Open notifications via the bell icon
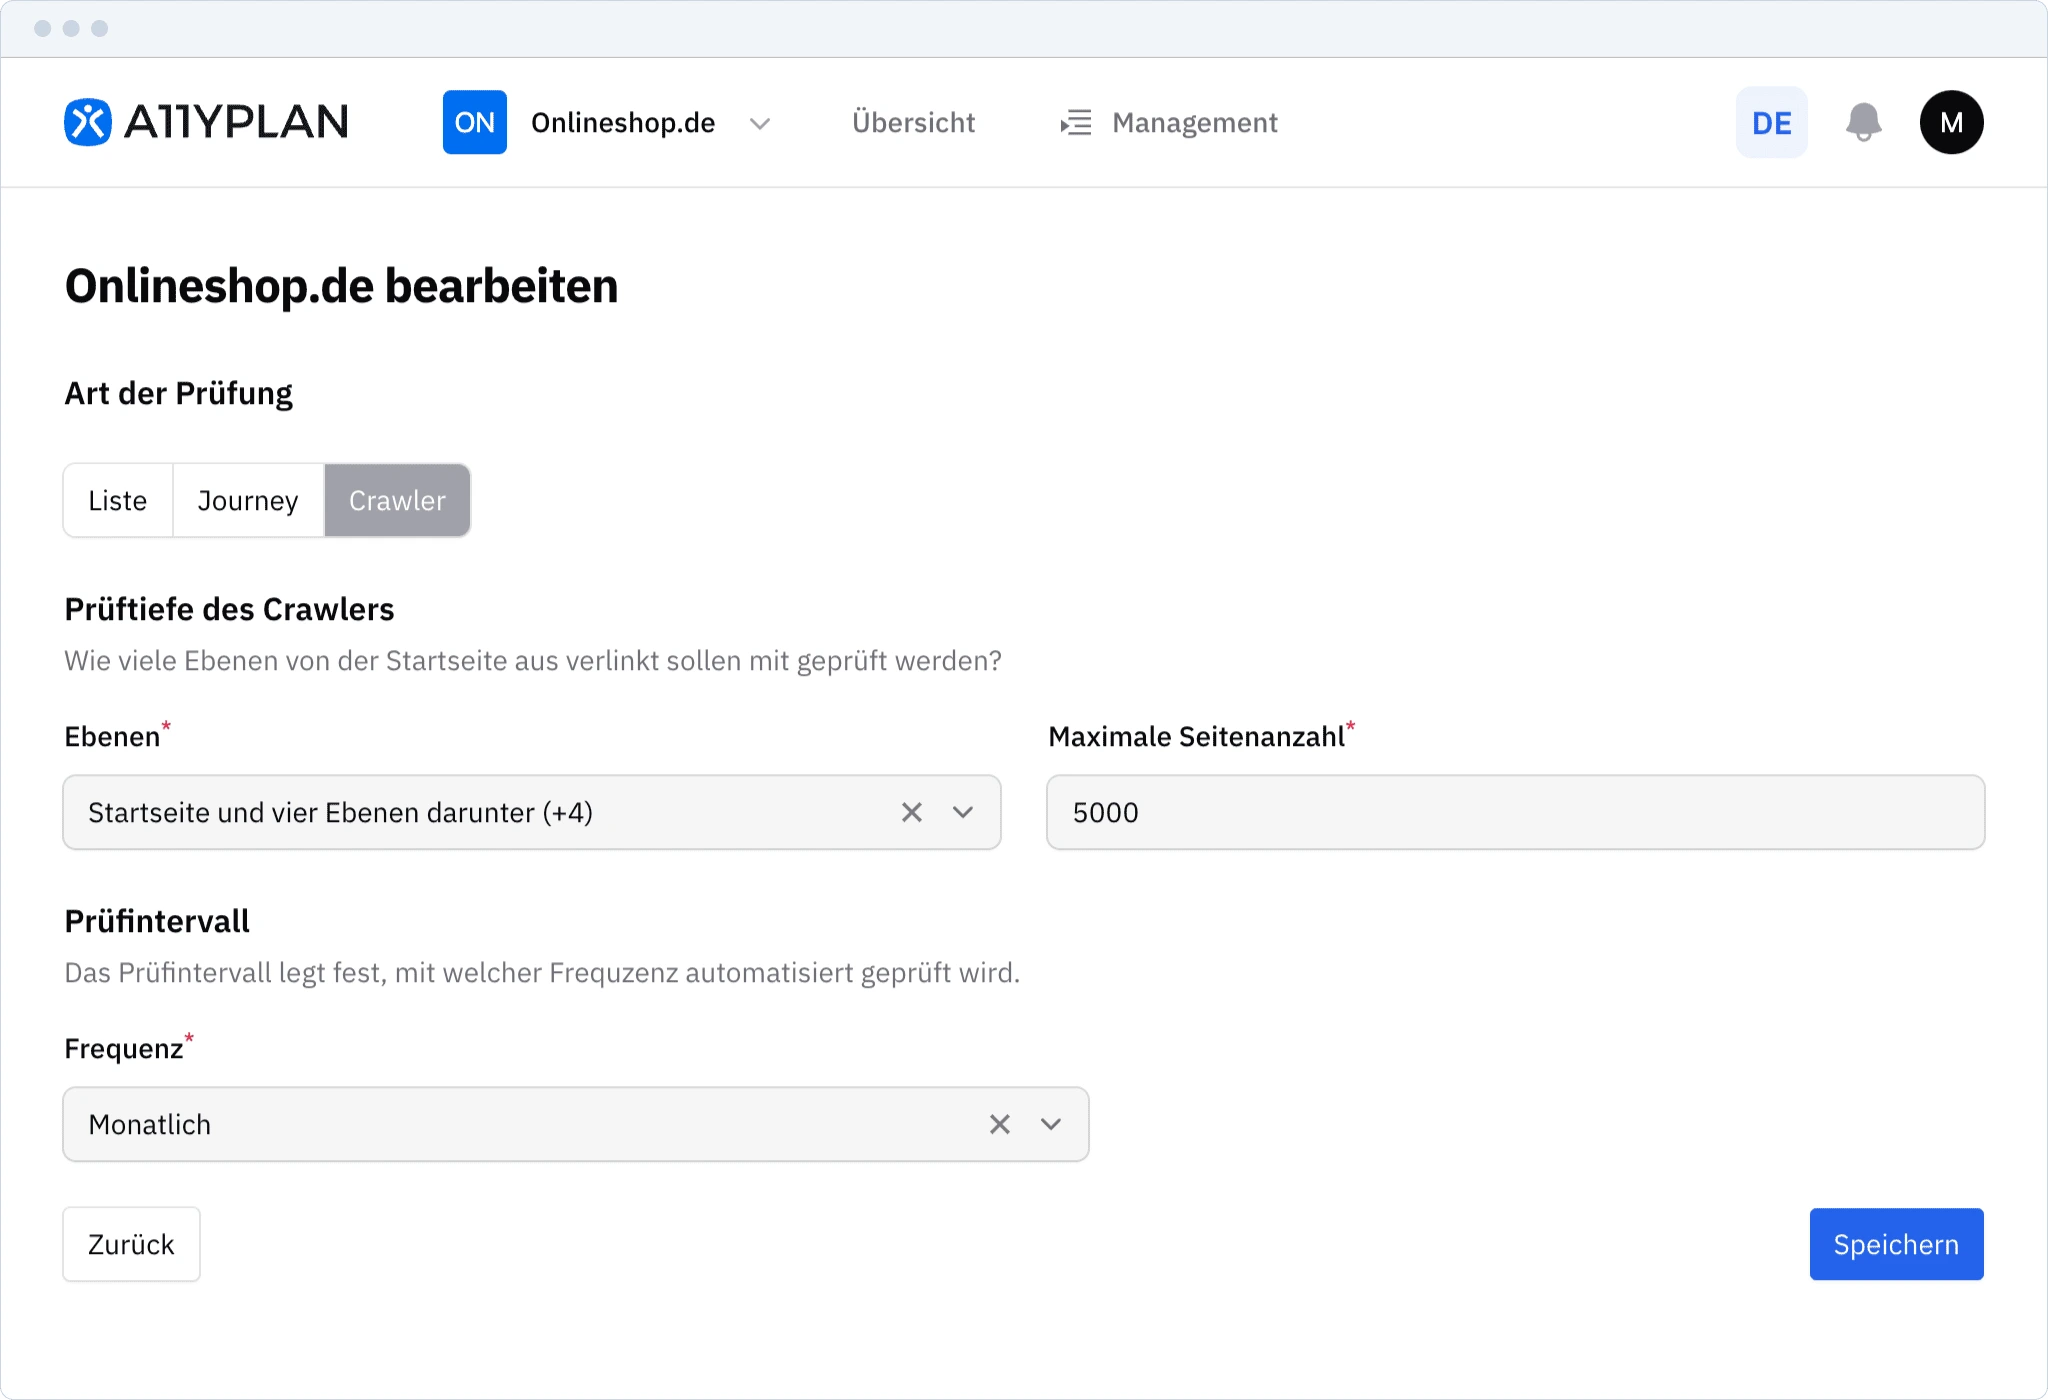Image resolution: width=2048 pixels, height=1400 pixels. pos(1862,121)
